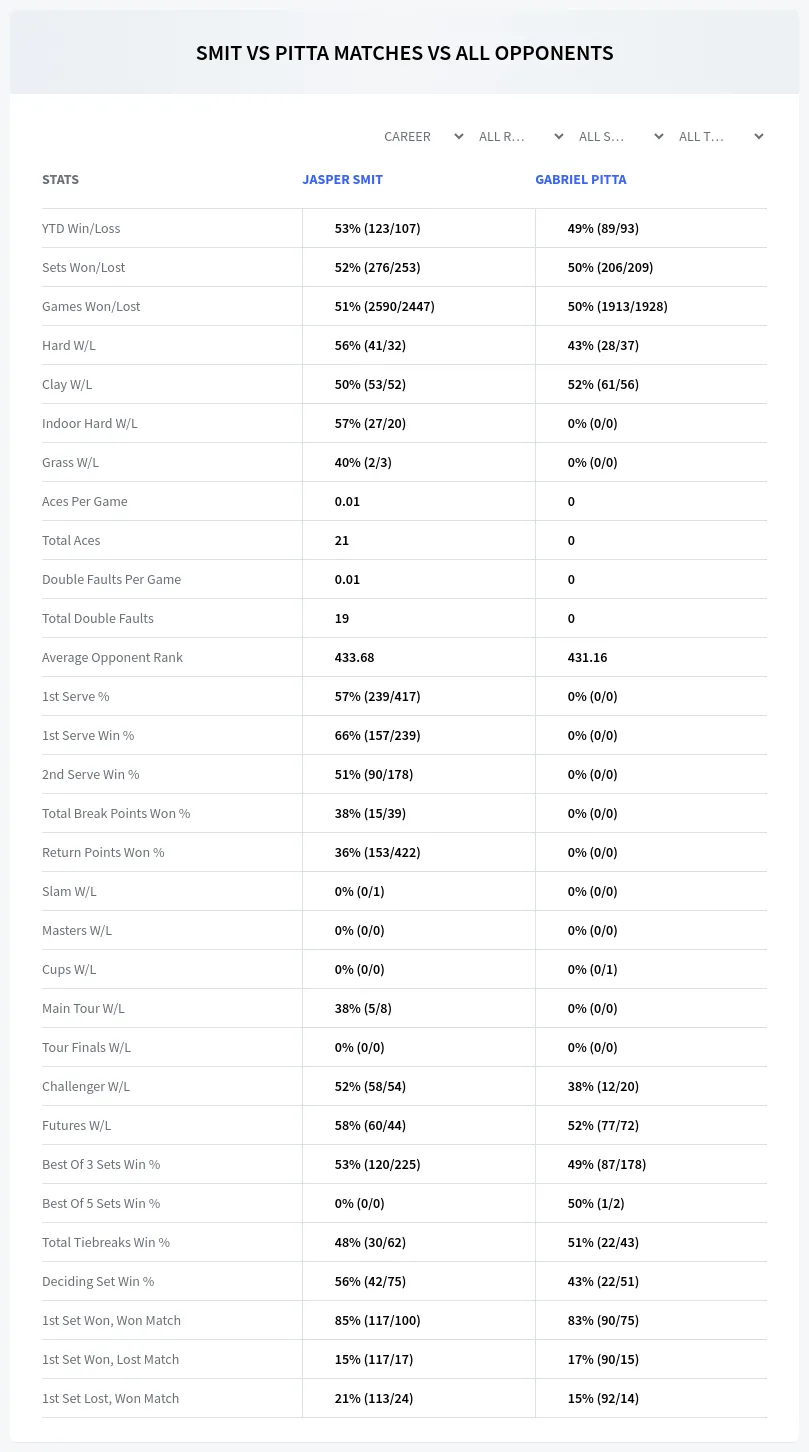The image size is (809, 1452).
Task: Expand the ALL T... filter dropdown
Action: click(721, 136)
